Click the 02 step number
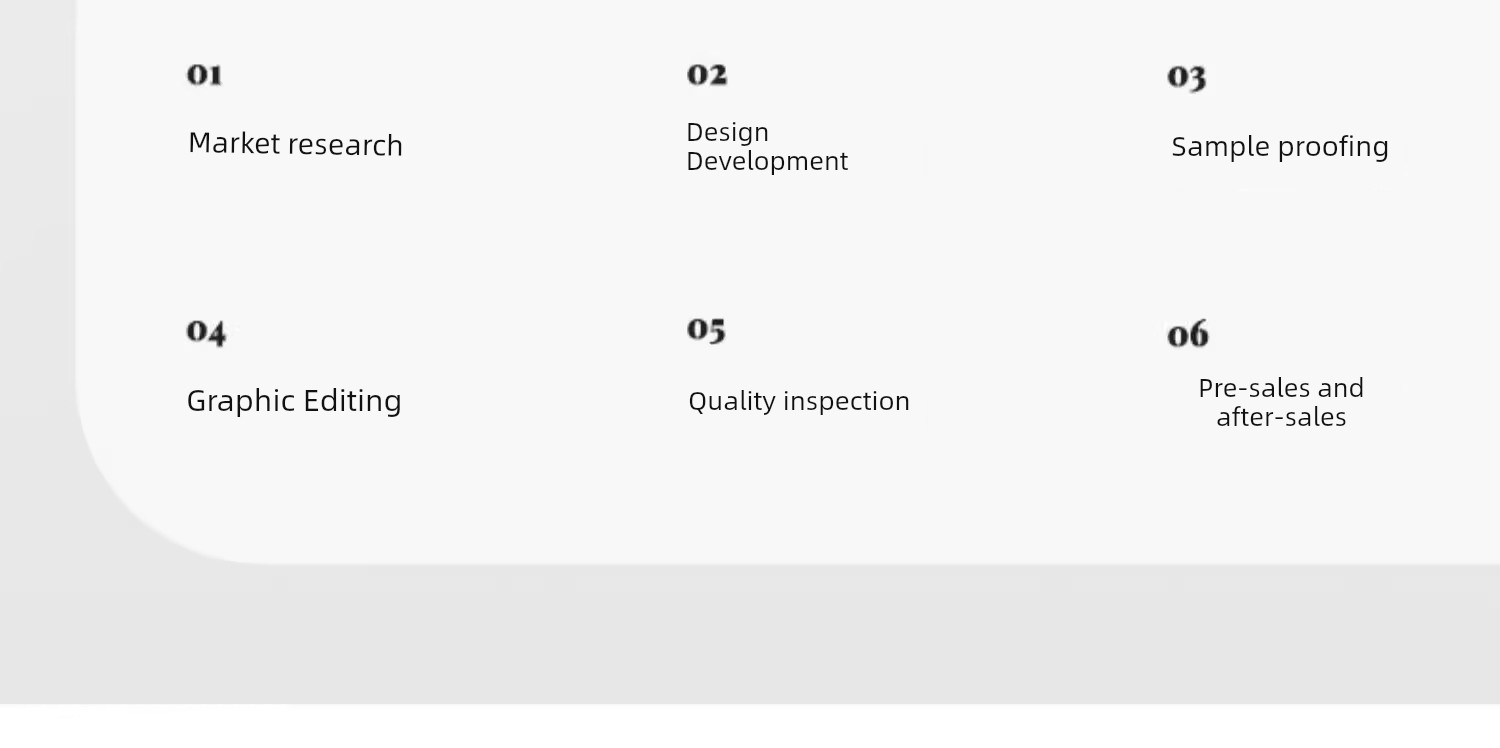1500x748 pixels. click(707, 74)
